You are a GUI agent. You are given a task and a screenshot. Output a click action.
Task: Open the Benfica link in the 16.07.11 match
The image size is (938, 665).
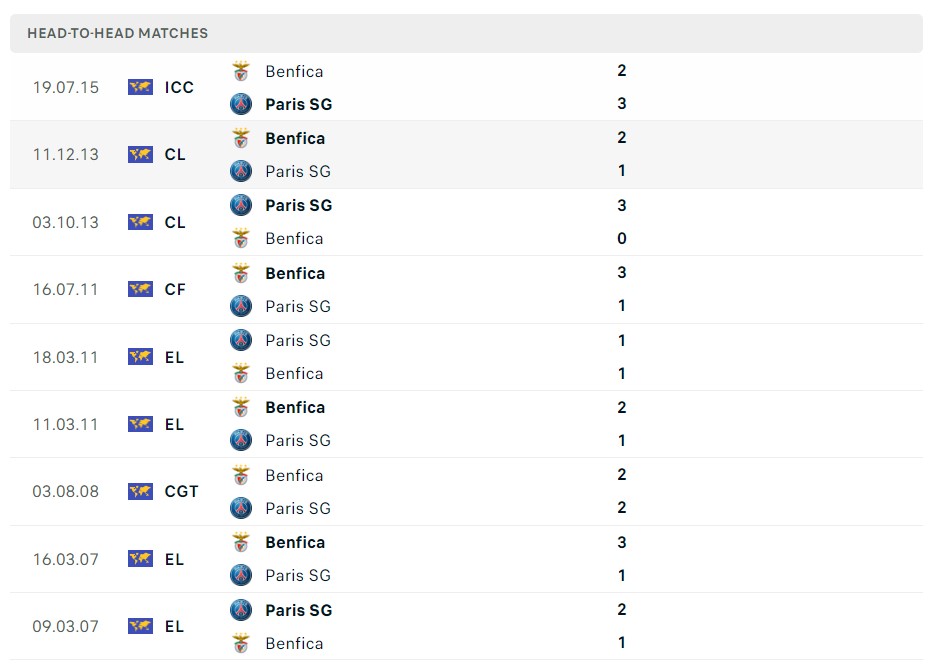click(x=294, y=272)
